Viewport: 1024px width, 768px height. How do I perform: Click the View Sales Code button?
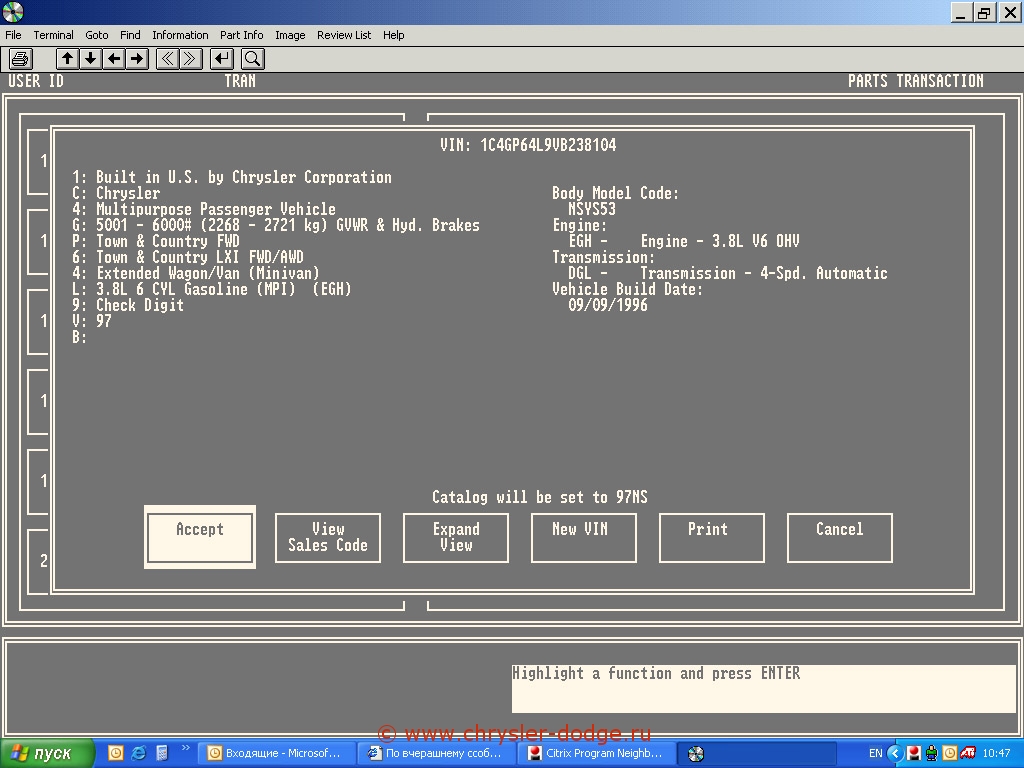(x=328, y=537)
